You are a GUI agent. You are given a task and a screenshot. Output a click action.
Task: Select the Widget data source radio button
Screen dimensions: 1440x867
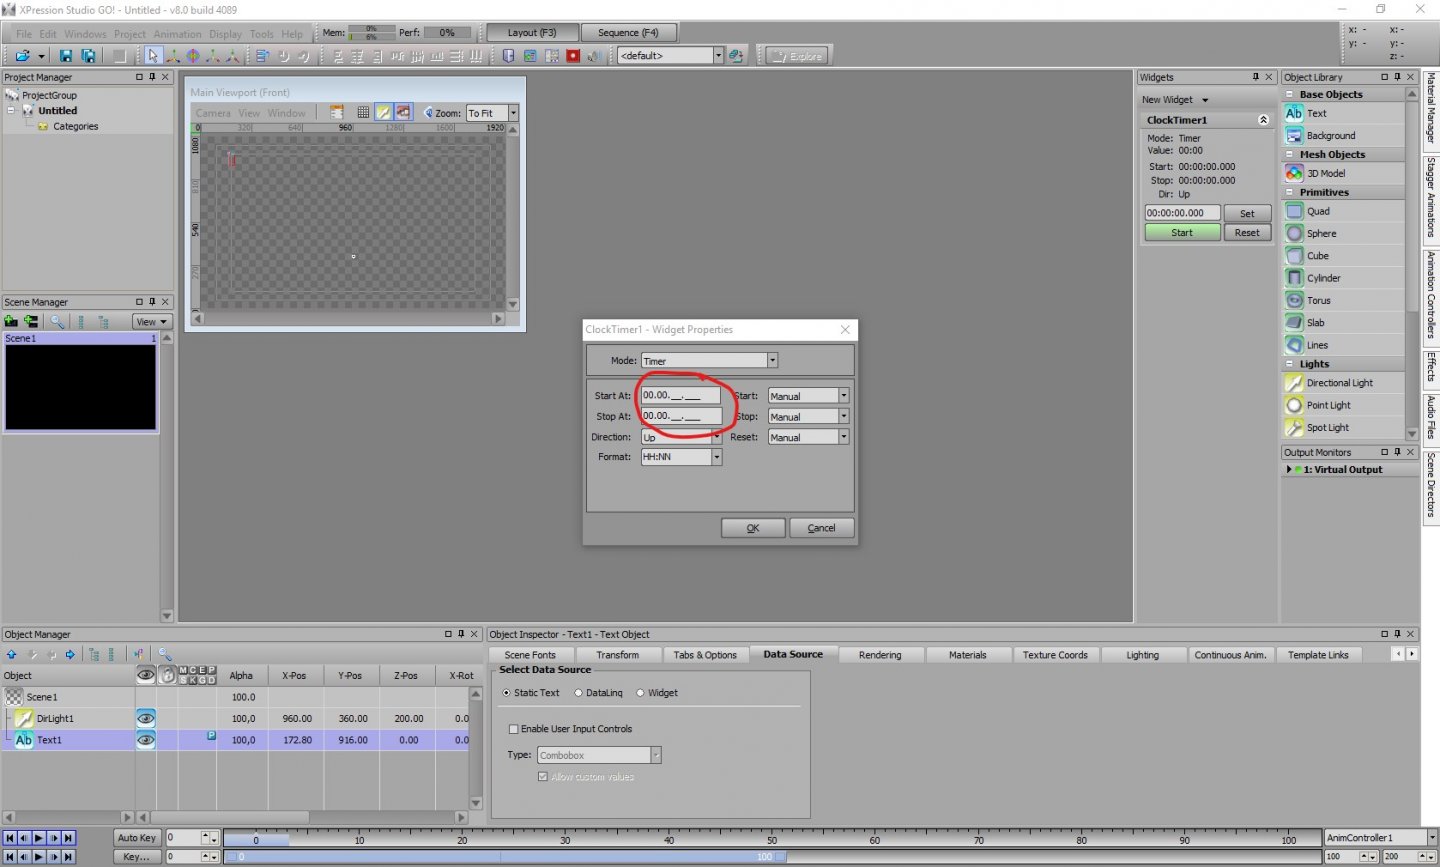click(640, 693)
